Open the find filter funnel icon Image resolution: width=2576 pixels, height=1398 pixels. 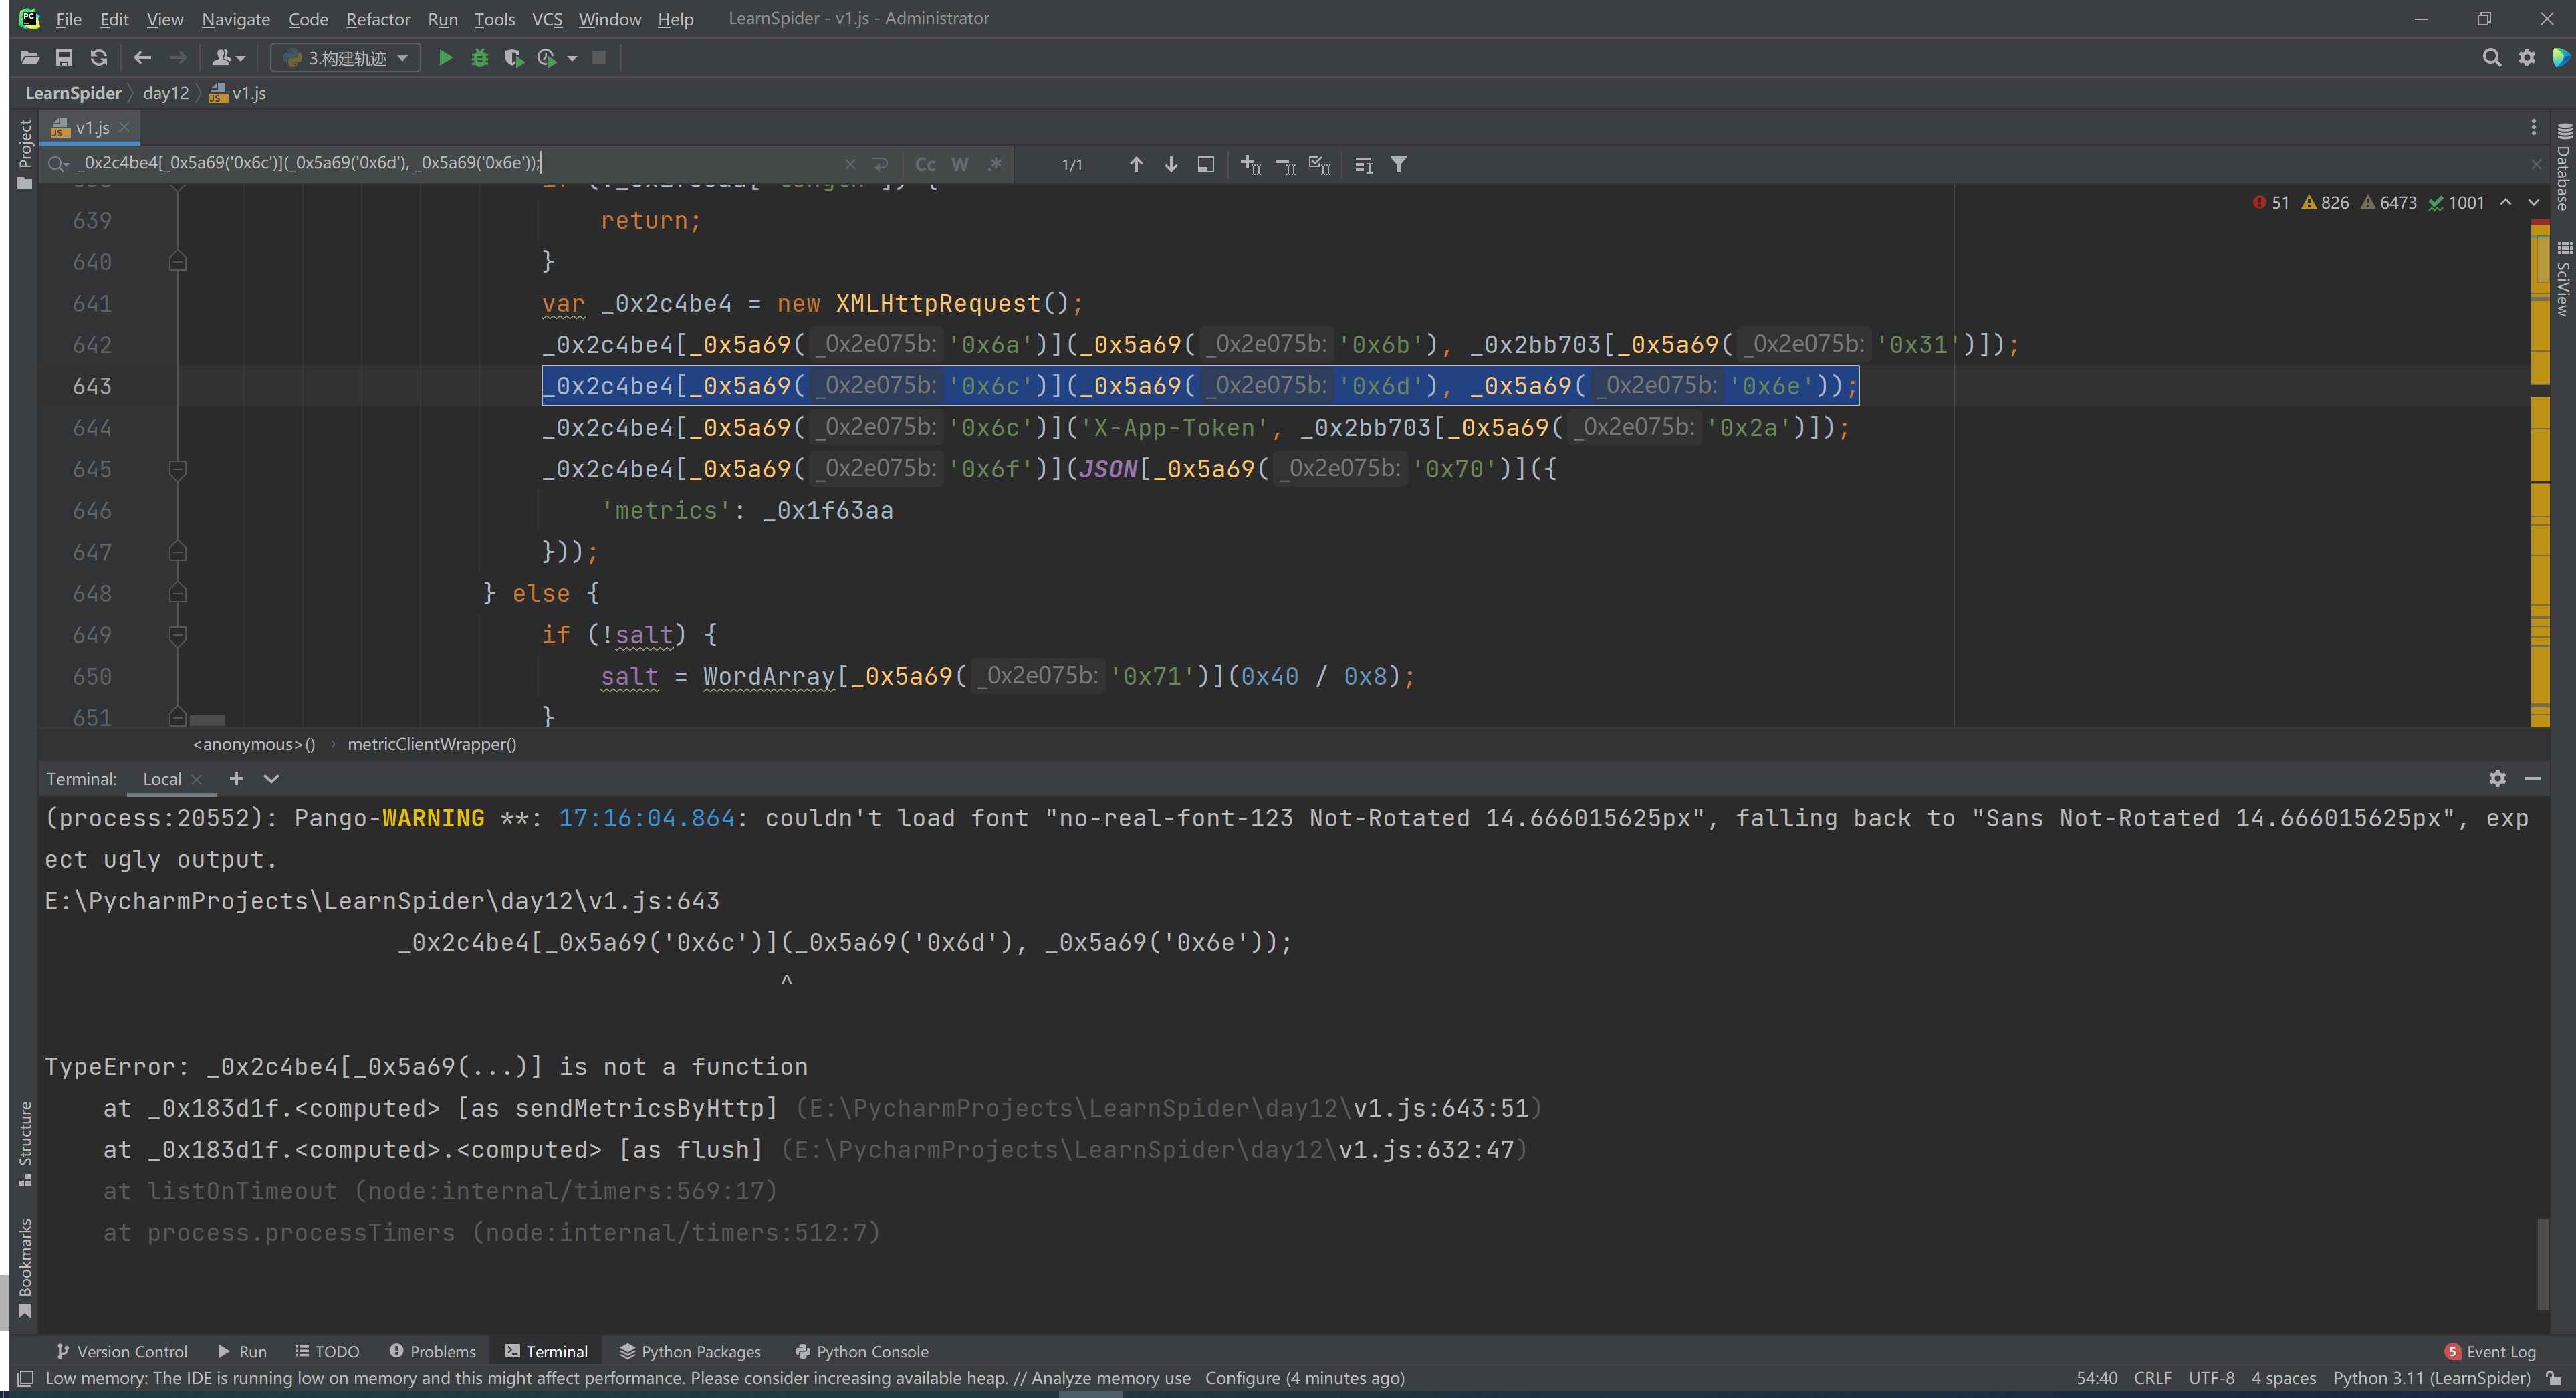1399,164
